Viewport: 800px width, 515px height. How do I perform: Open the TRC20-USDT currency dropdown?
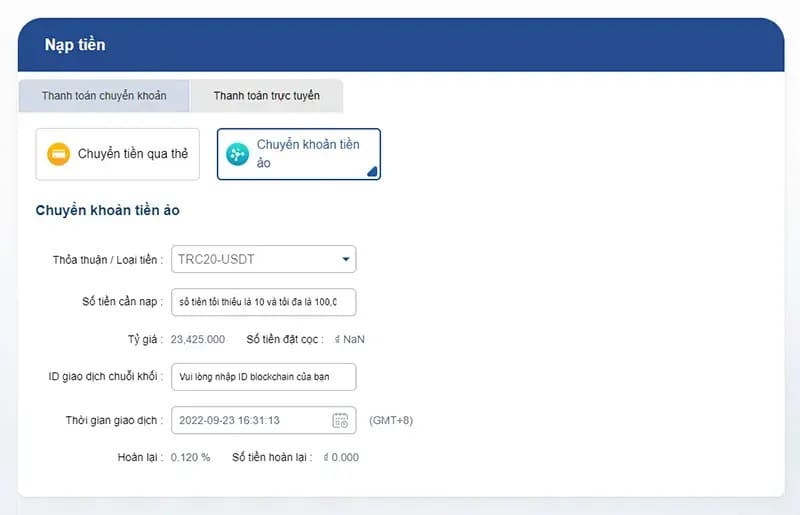pos(264,259)
